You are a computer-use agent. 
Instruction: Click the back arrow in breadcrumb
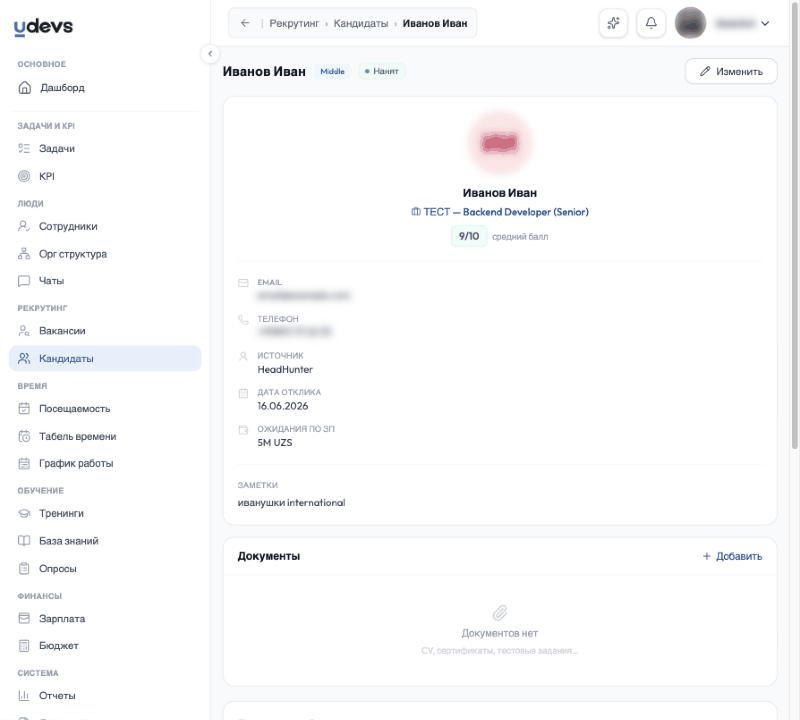245,23
